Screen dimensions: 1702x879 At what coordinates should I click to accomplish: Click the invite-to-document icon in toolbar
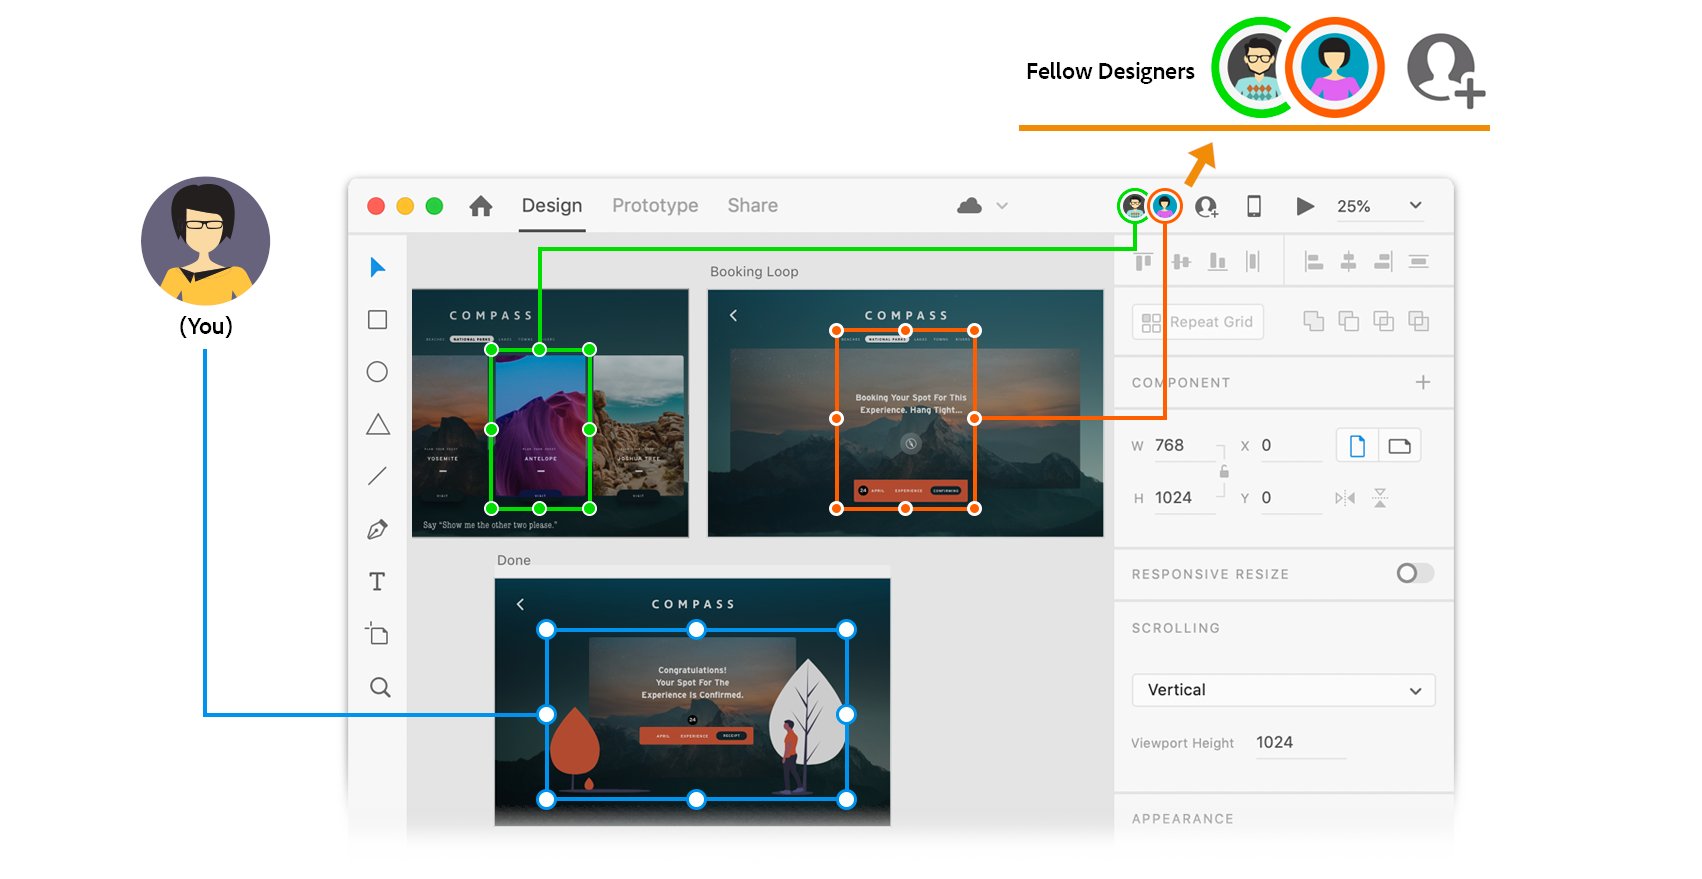(1207, 207)
